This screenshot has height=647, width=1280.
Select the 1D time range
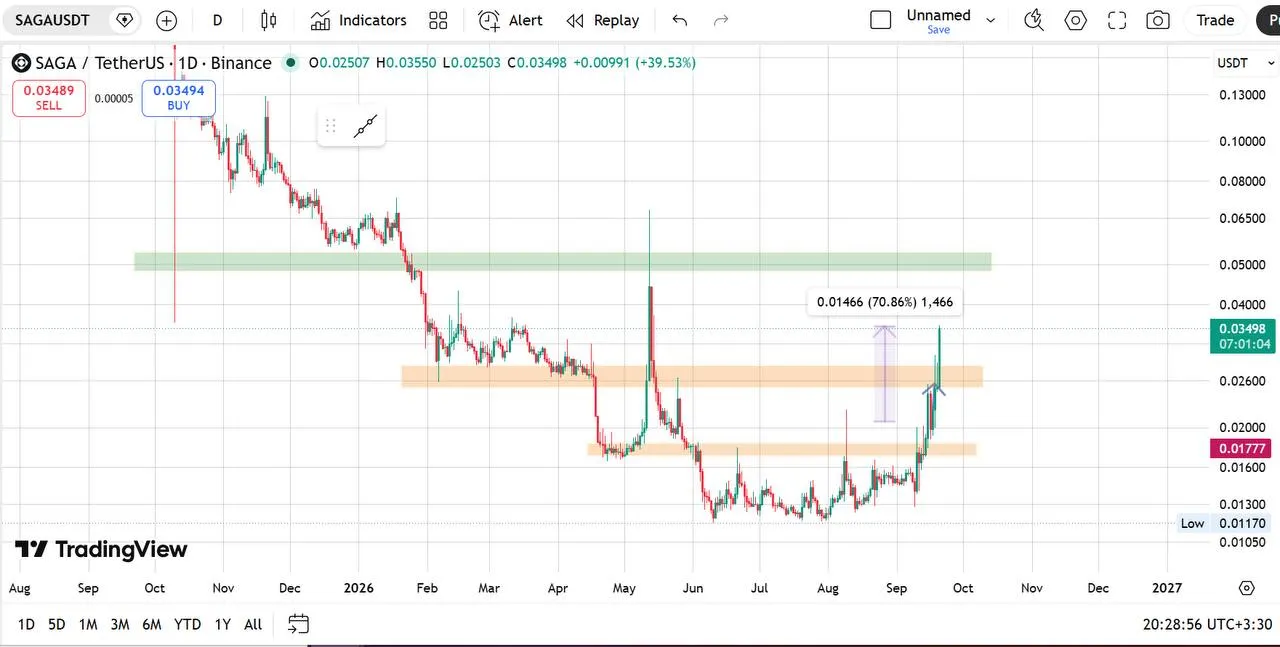point(26,624)
